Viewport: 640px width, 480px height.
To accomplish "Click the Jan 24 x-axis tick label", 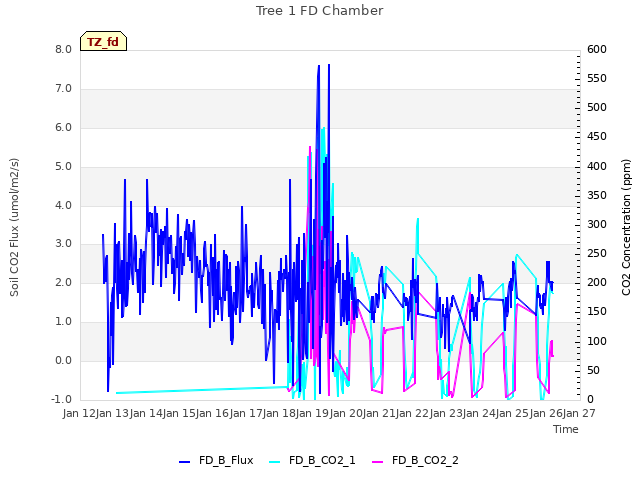I will point(479,413).
